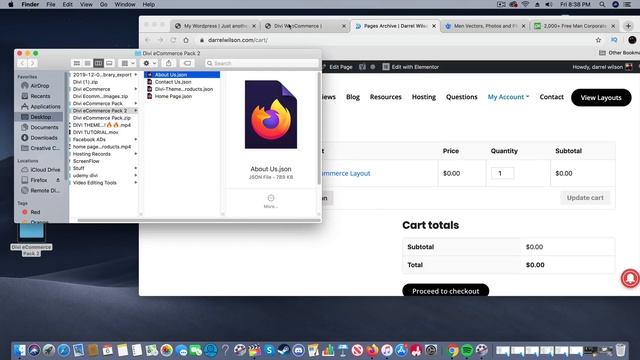Open the File menu in menu bar
Image resolution: width=640 pixels, height=360 pixels.
pos(51,4)
